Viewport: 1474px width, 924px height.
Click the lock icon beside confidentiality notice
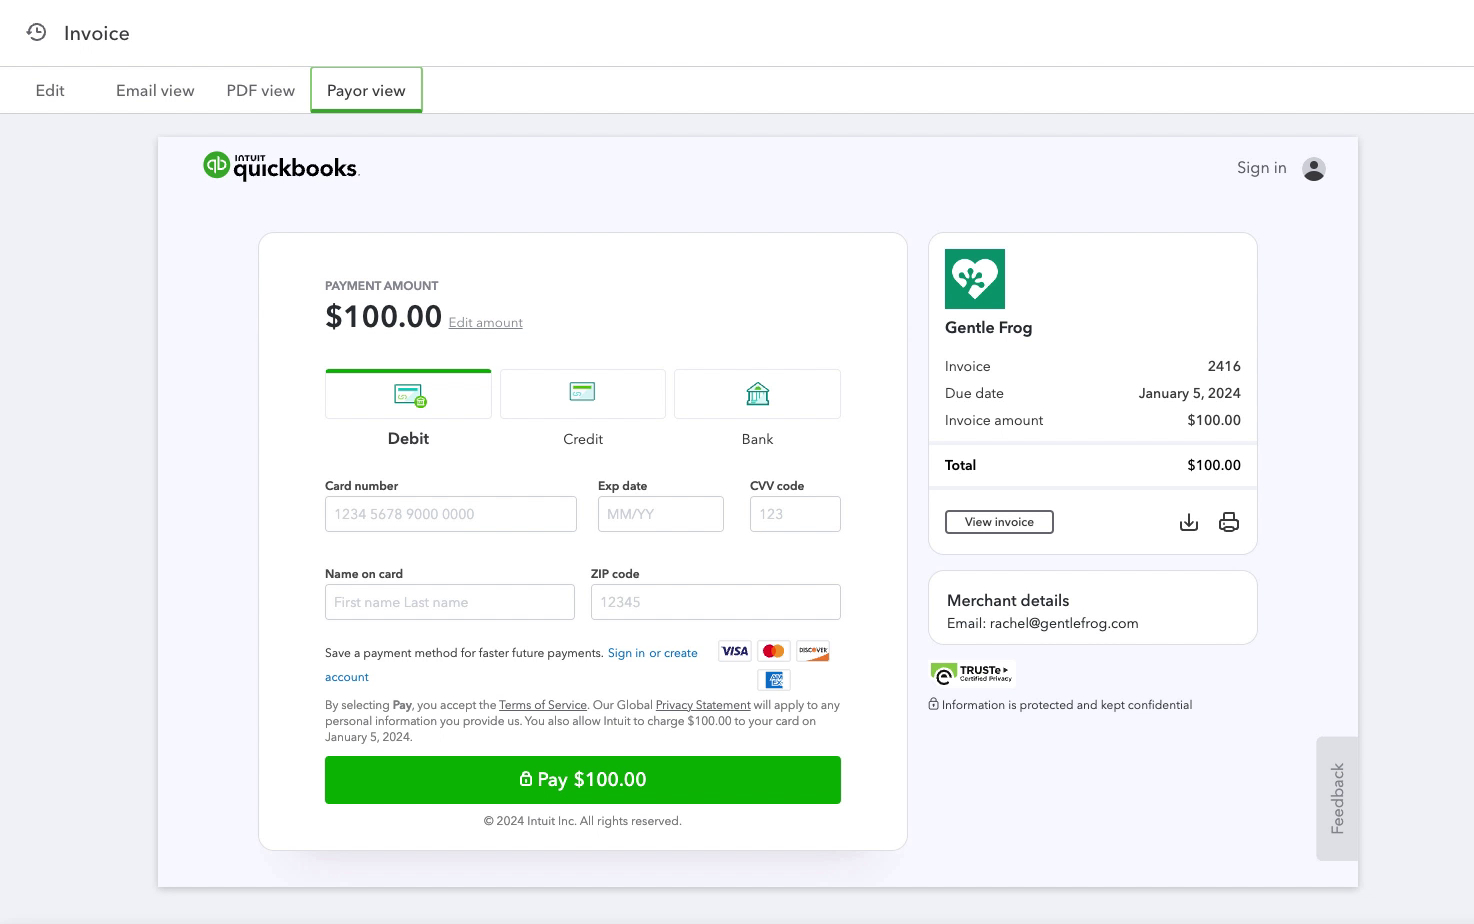(933, 704)
